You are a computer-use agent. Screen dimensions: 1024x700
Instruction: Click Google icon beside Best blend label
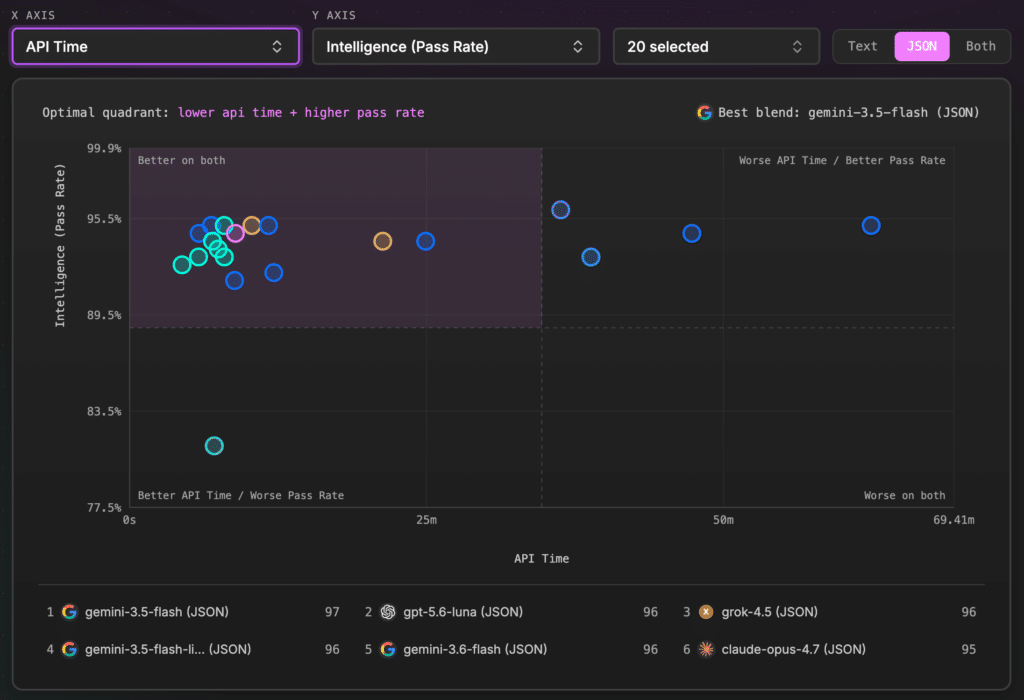704,112
